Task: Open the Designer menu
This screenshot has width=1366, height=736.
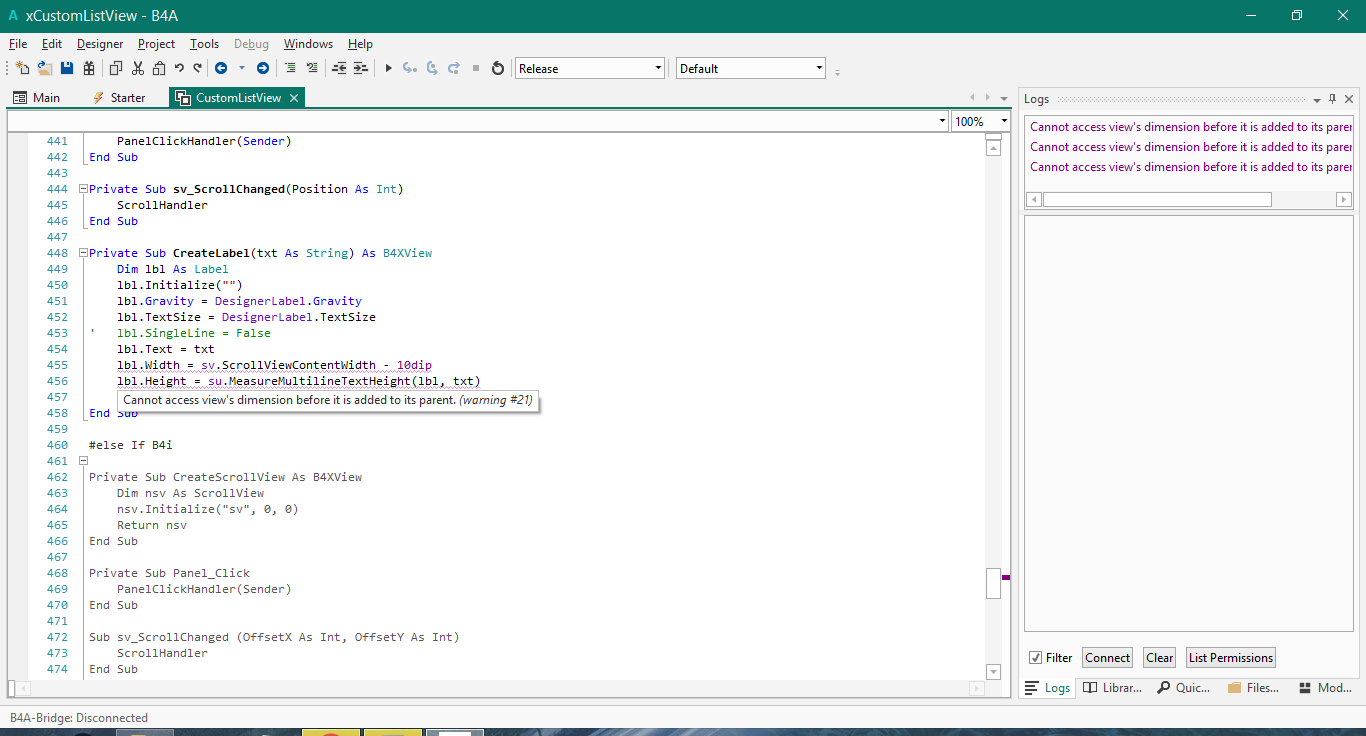Action: tap(100, 44)
